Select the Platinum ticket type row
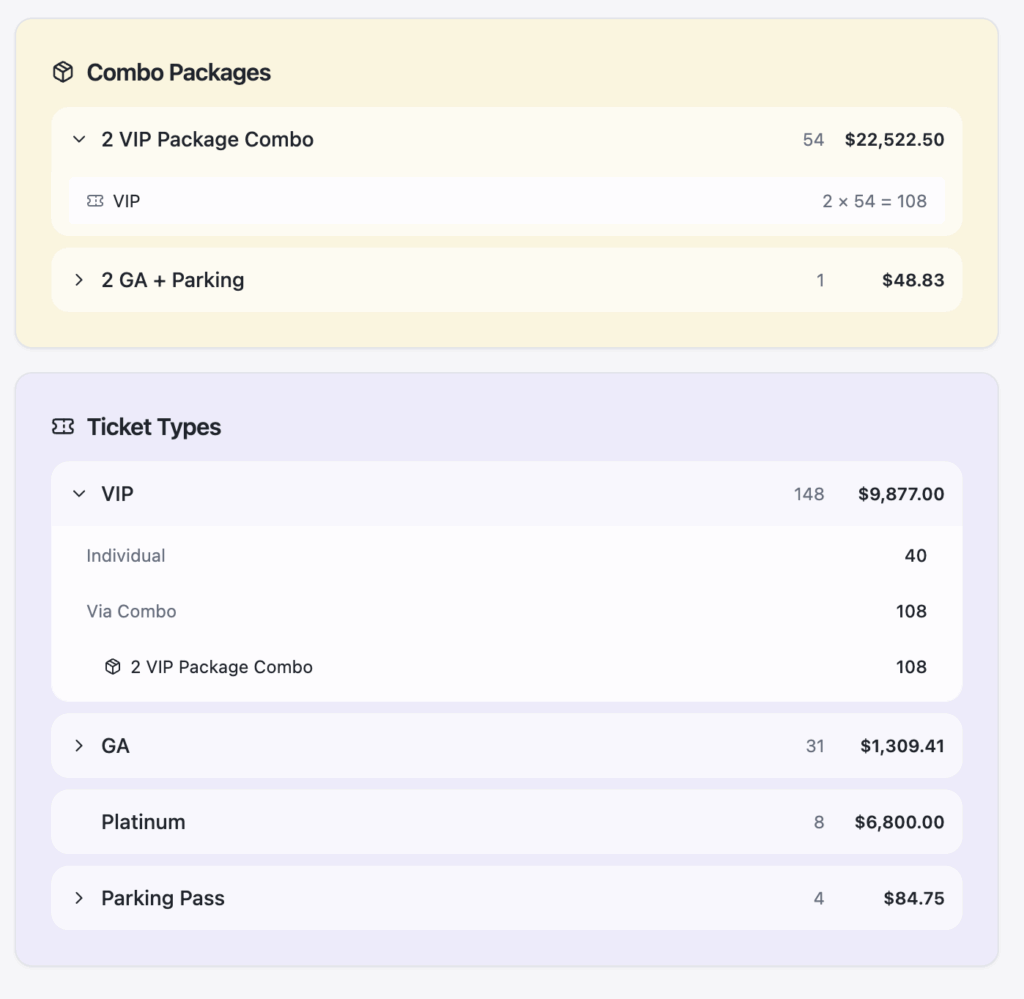Screen dimensions: 1024x999 [x=143, y=822]
